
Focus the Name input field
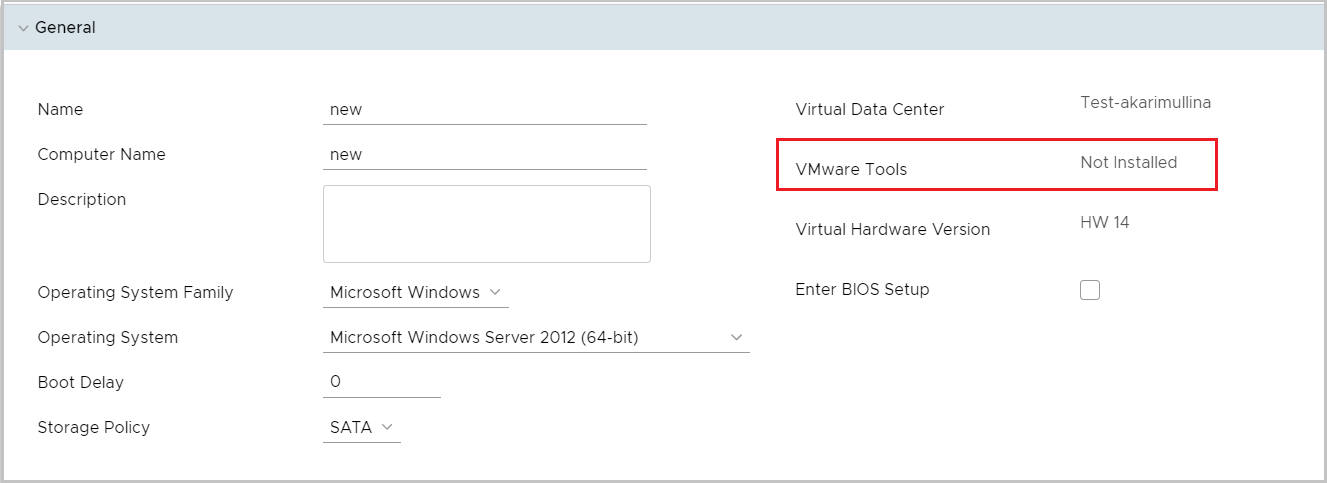click(x=485, y=110)
